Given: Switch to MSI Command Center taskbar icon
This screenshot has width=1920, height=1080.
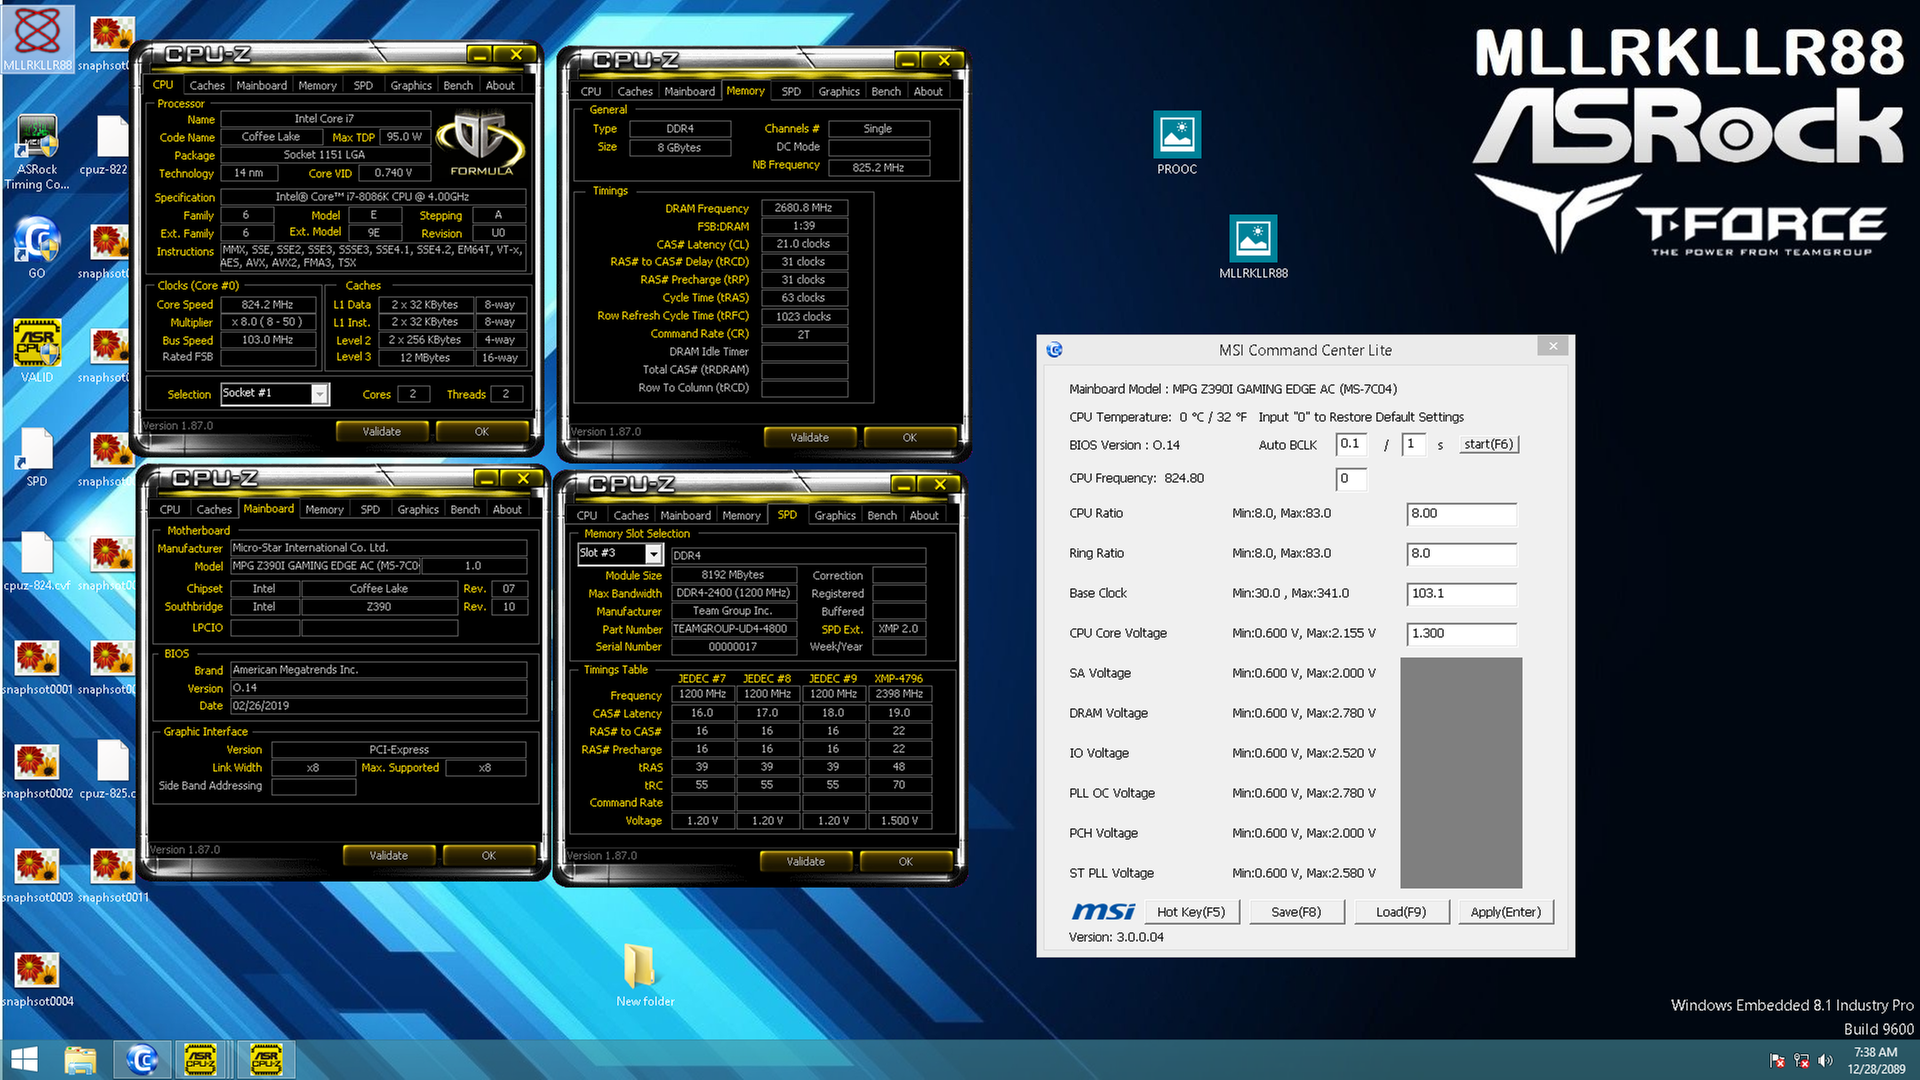Looking at the screenshot, I should (142, 1060).
